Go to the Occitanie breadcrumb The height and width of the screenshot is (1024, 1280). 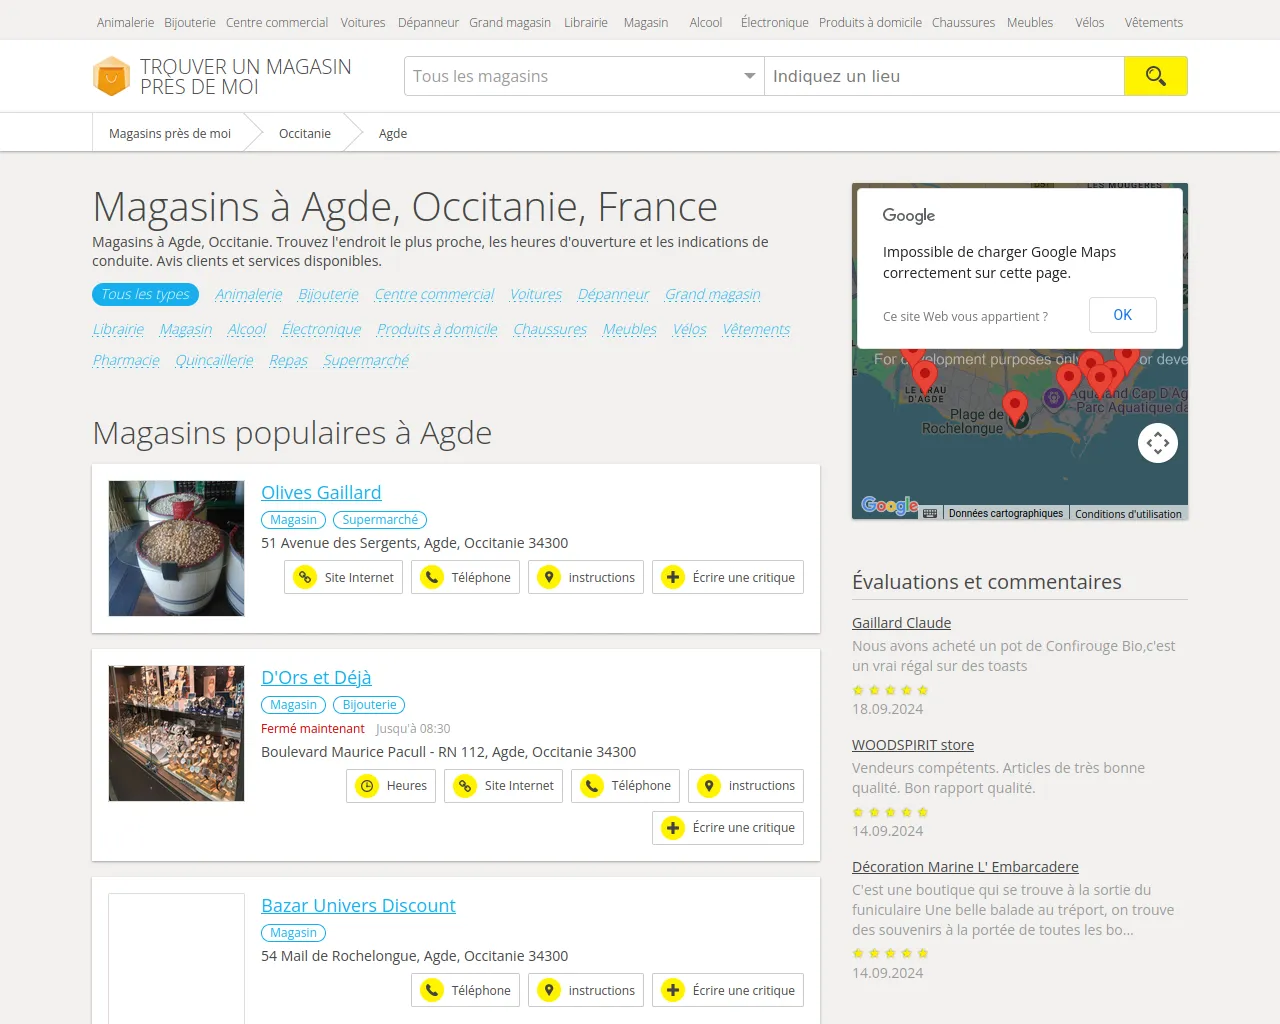(304, 133)
